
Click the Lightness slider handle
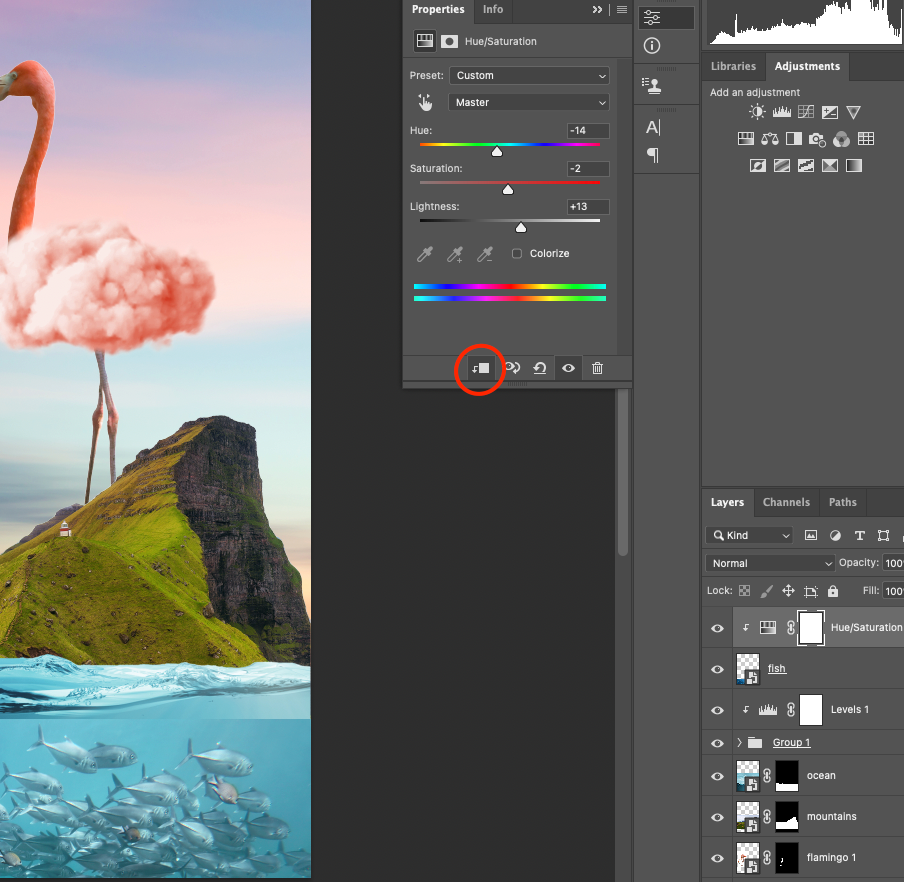(521, 227)
